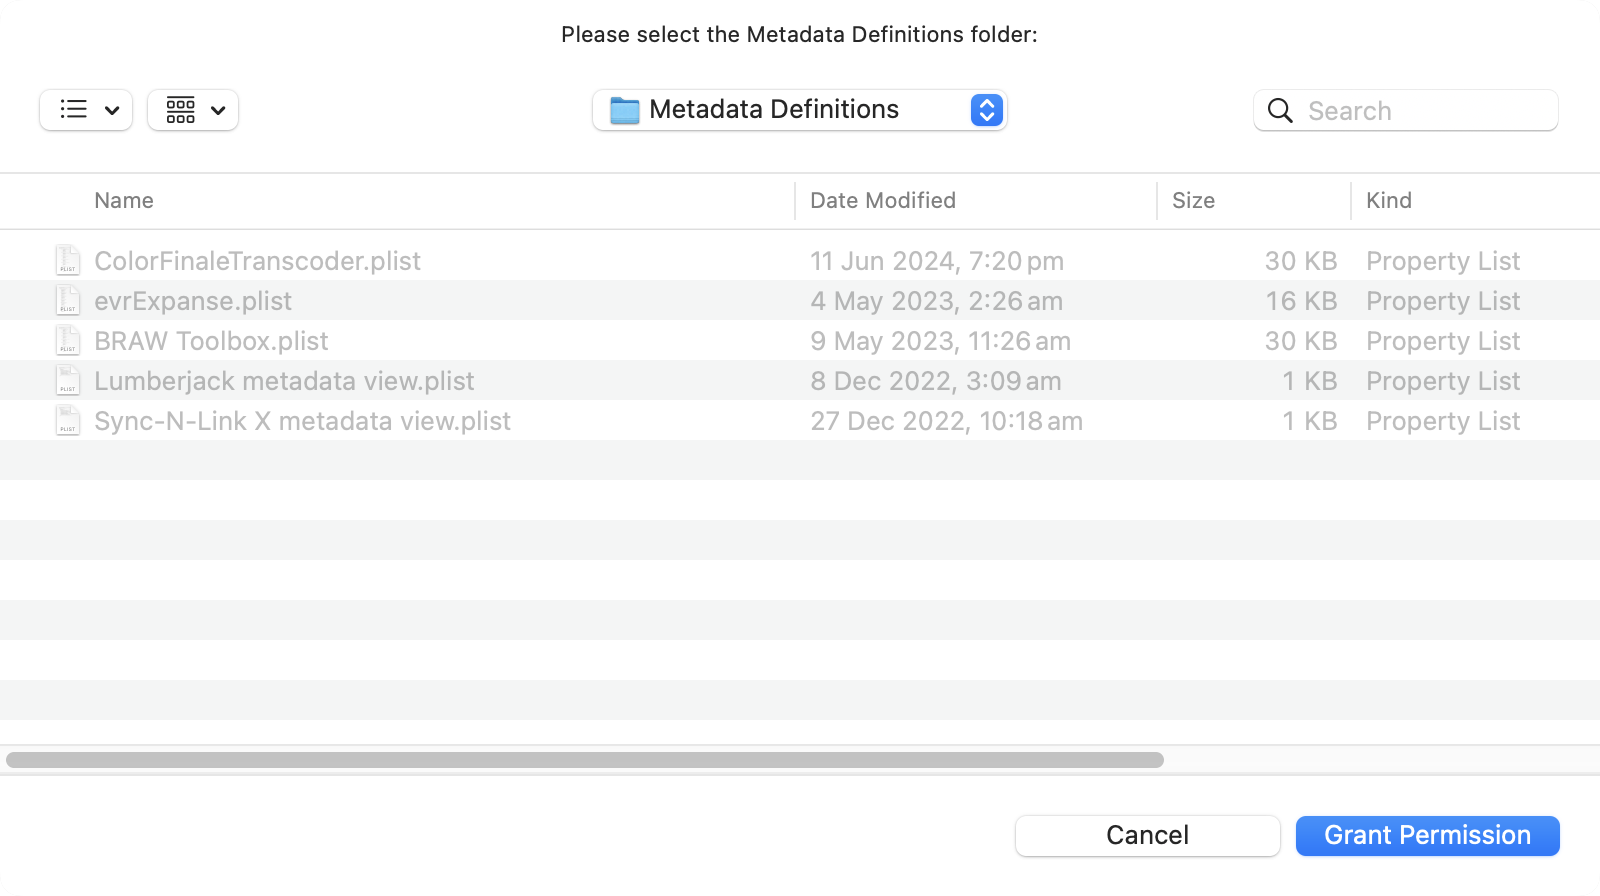This screenshot has height=896, width=1600.
Task: Select the BRAW Toolbox.plist file name
Action: 211,341
